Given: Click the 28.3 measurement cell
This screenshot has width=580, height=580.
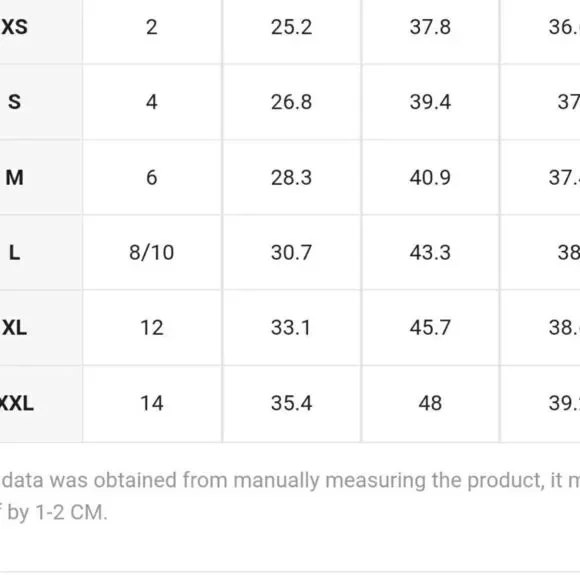Looking at the screenshot, I should click(291, 177).
